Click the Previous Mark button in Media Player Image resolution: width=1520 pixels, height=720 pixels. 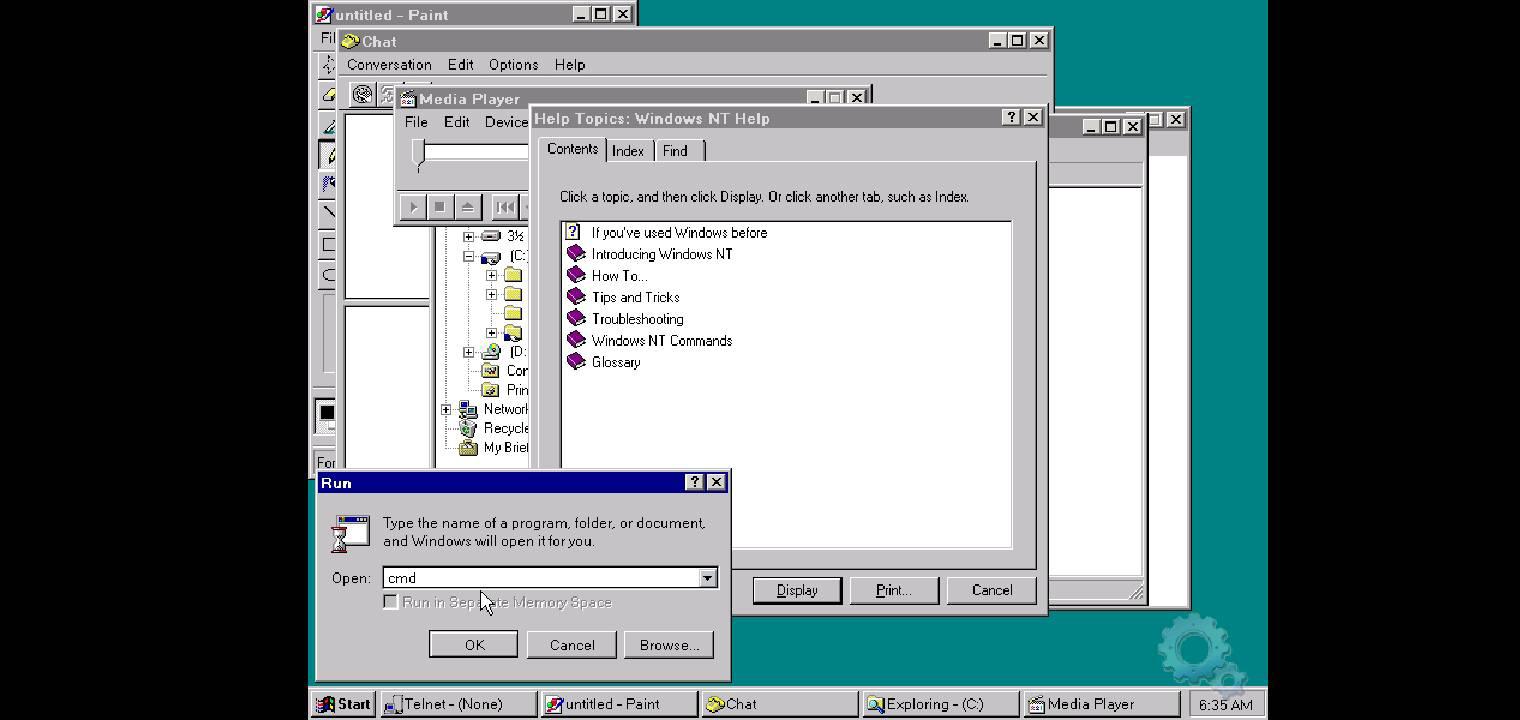(505, 207)
